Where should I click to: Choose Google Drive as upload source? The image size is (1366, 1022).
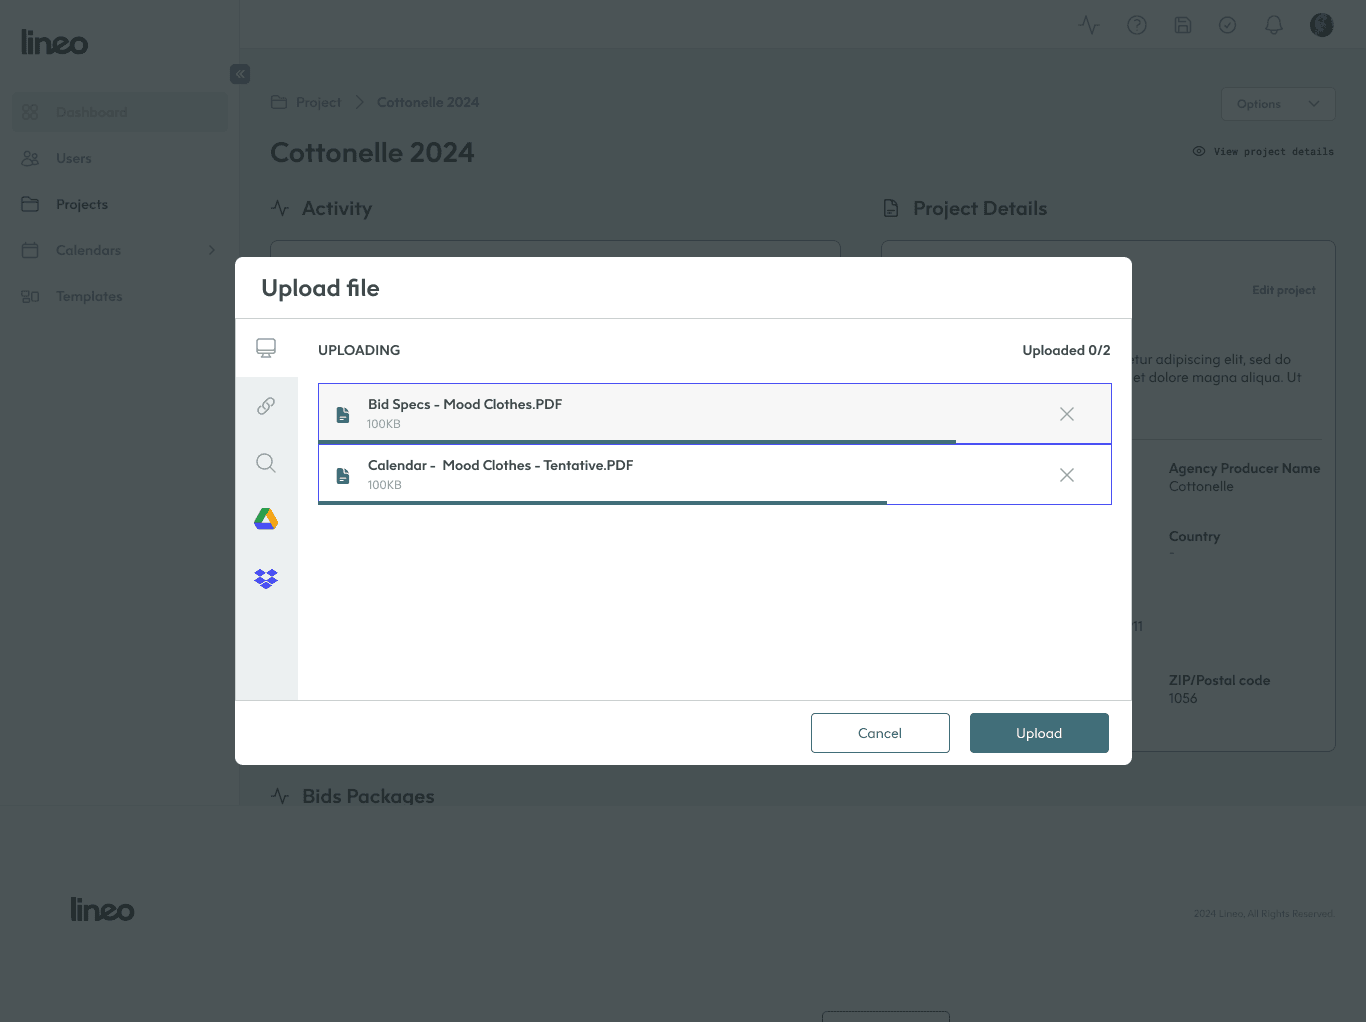266,519
